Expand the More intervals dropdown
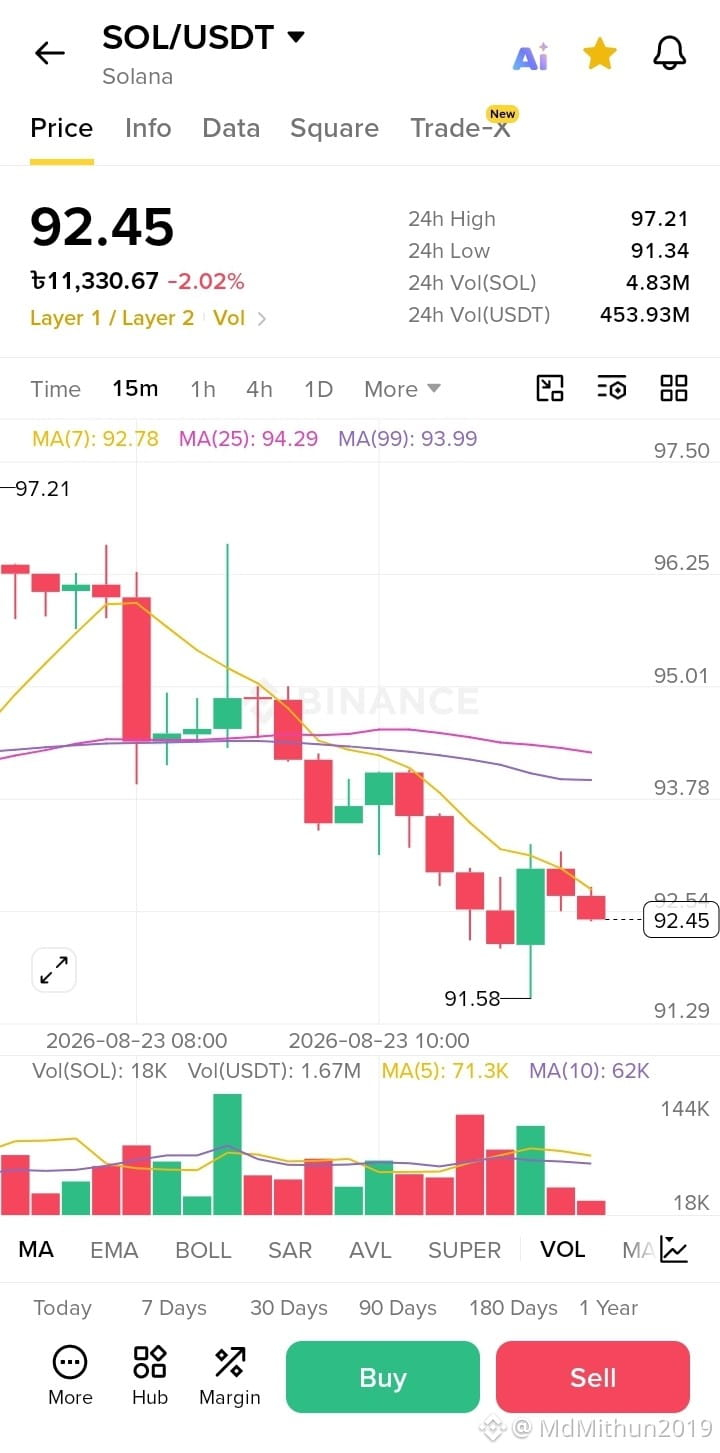Image resolution: width=720 pixels, height=1453 pixels. [x=403, y=389]
